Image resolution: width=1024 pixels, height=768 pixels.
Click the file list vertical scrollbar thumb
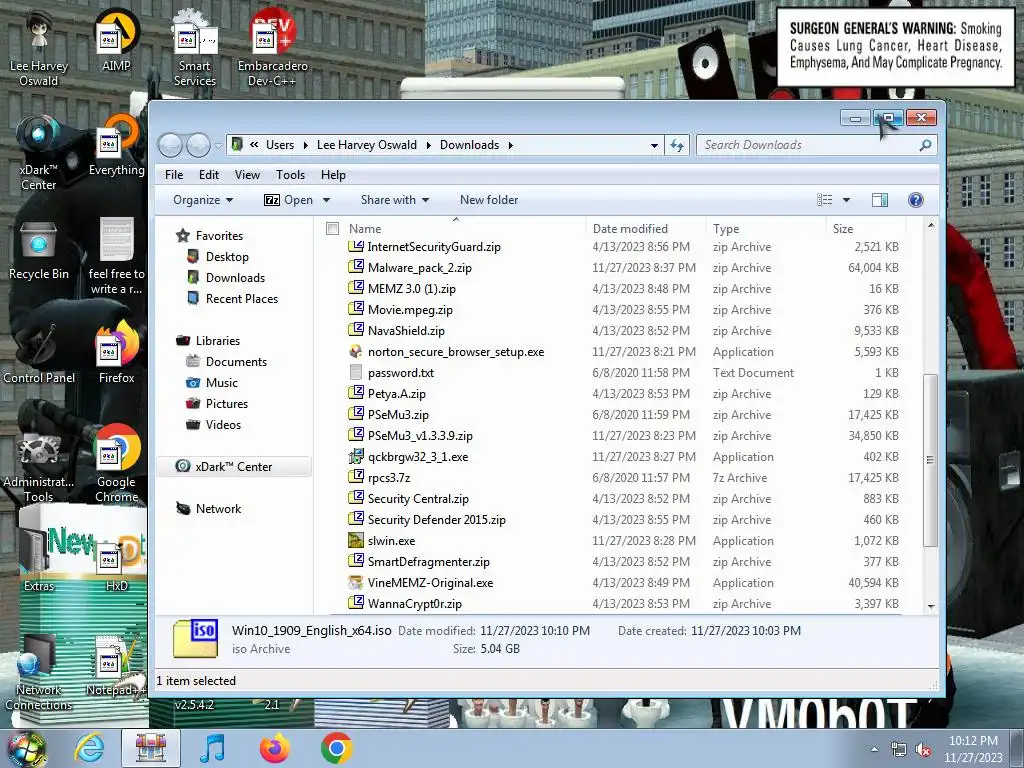pos(931,460)
